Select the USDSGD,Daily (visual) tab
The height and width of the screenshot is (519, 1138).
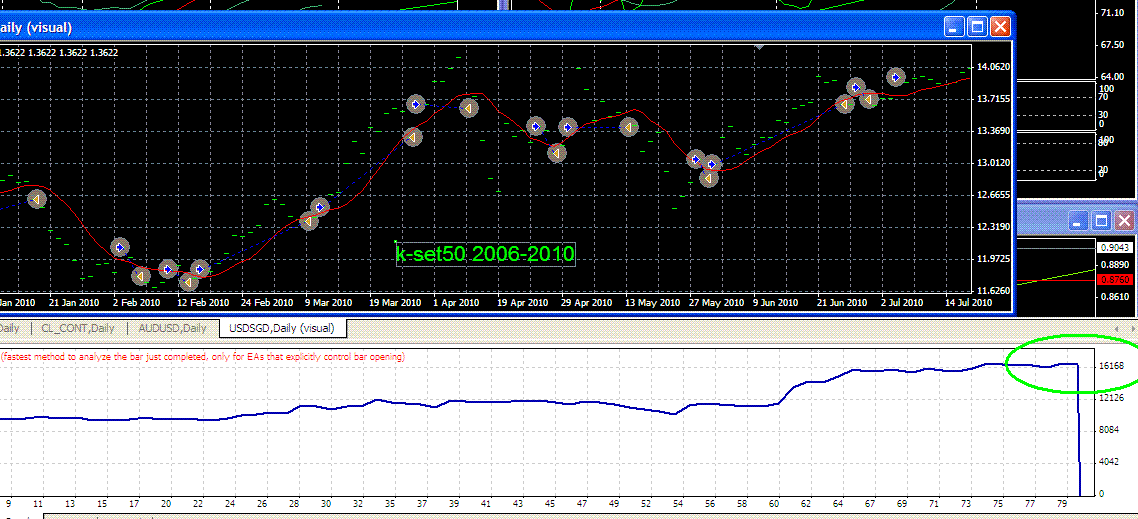tap(282, 328)
